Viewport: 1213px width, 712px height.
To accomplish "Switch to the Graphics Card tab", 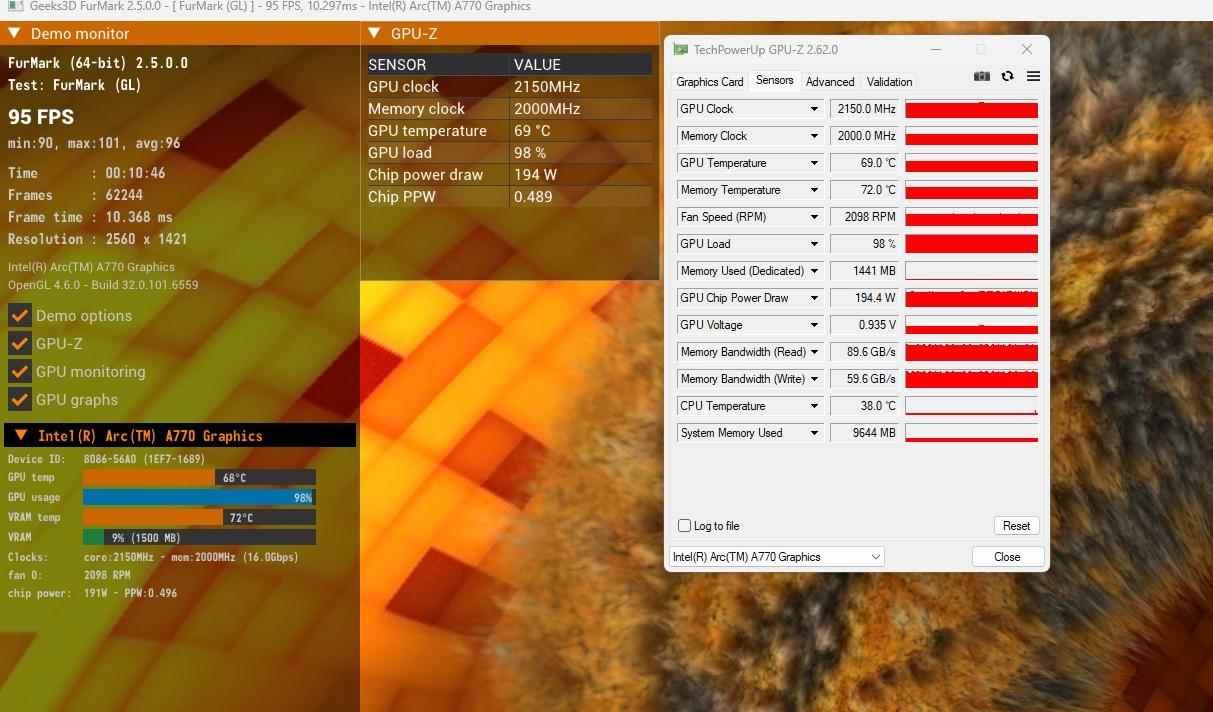I will [710, 82].
